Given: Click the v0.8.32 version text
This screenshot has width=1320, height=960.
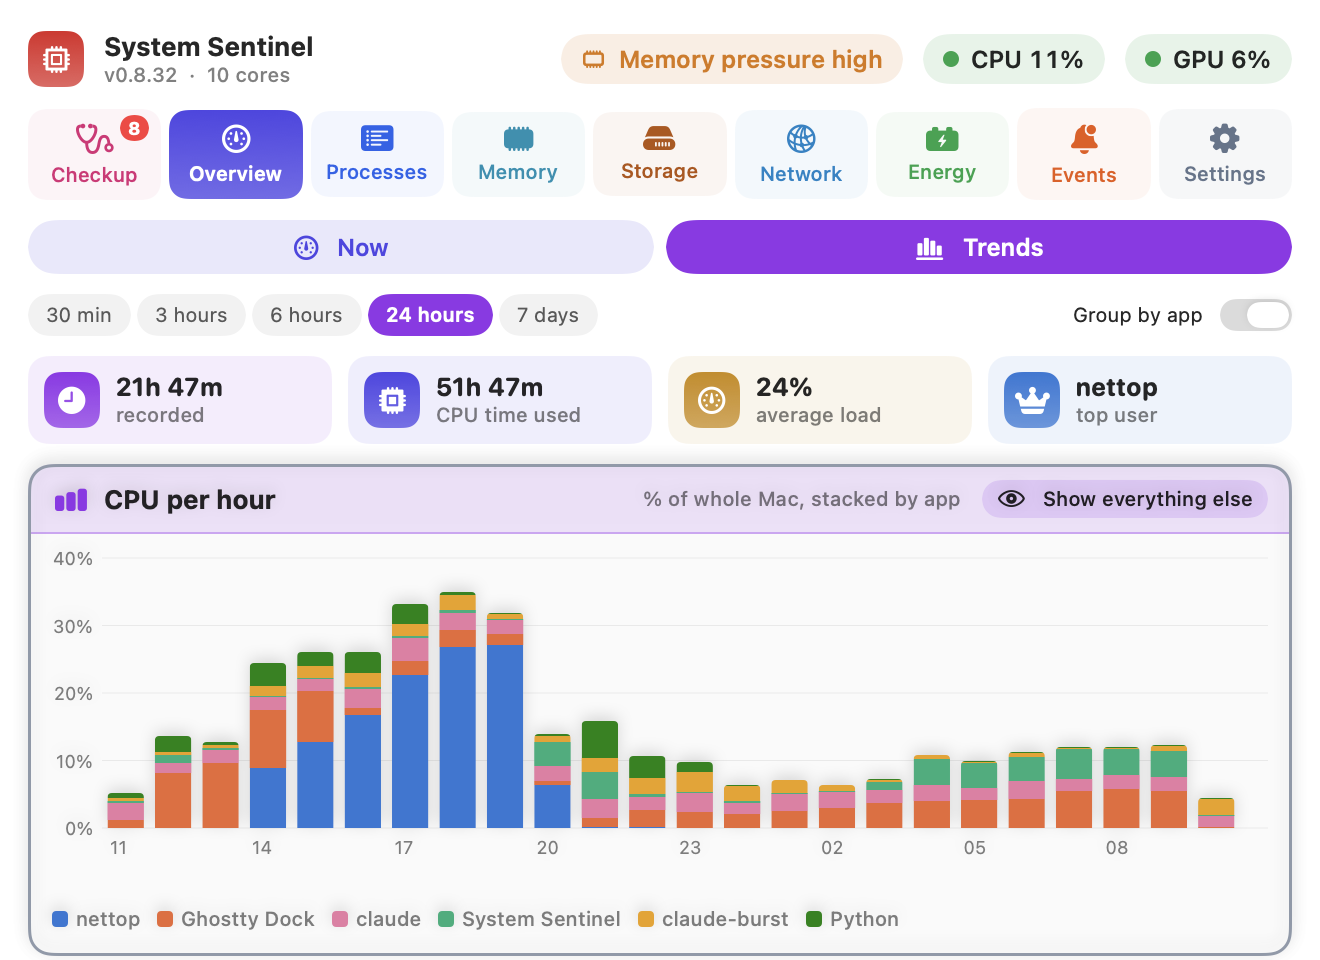Looking at the screenshot, I should tap(140, 75).
